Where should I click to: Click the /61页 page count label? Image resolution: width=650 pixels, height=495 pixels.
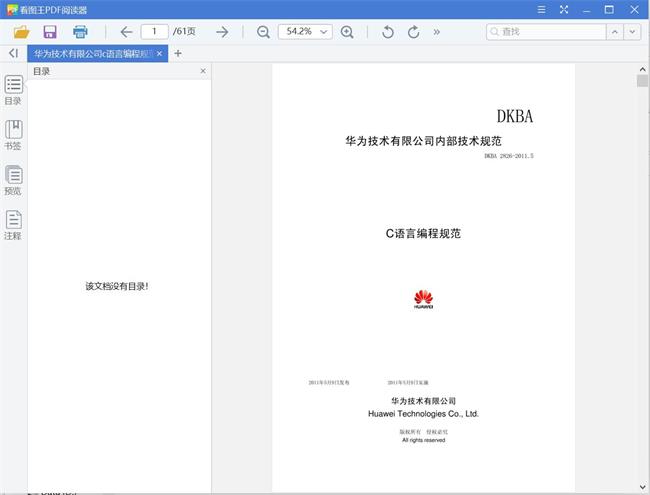[x=184, y=32]
